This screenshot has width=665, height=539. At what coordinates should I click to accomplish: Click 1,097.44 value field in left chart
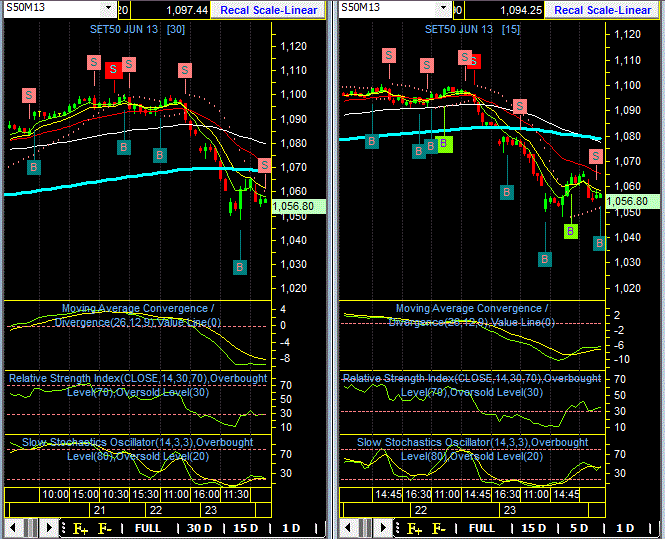[170, 10]
